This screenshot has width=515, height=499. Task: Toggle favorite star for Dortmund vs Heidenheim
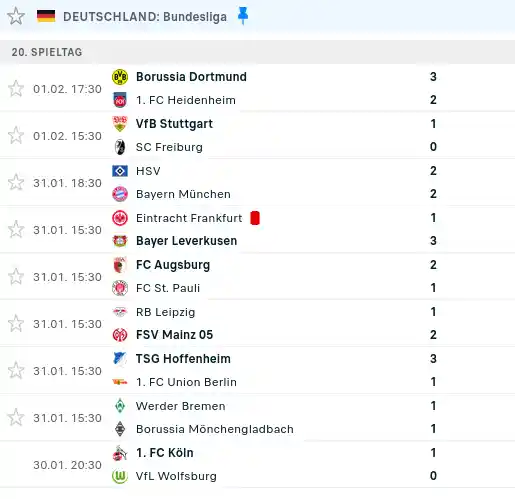pos(16,89)
